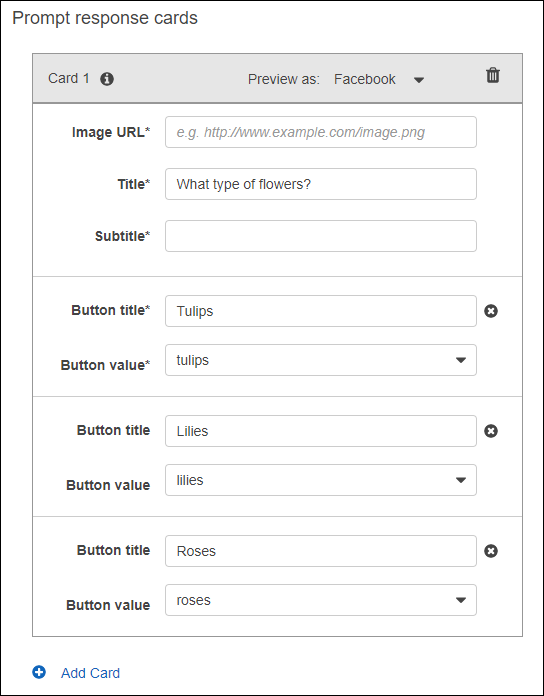Remove the Tulips button entry
Viewport: 544px width, 696px height.
coord(491,311)
